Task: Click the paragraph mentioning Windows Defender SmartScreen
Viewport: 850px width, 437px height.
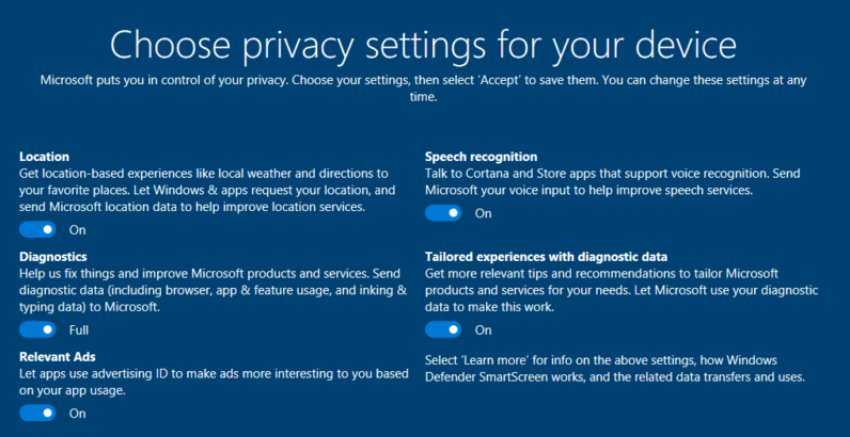Action: pos(614,369)
